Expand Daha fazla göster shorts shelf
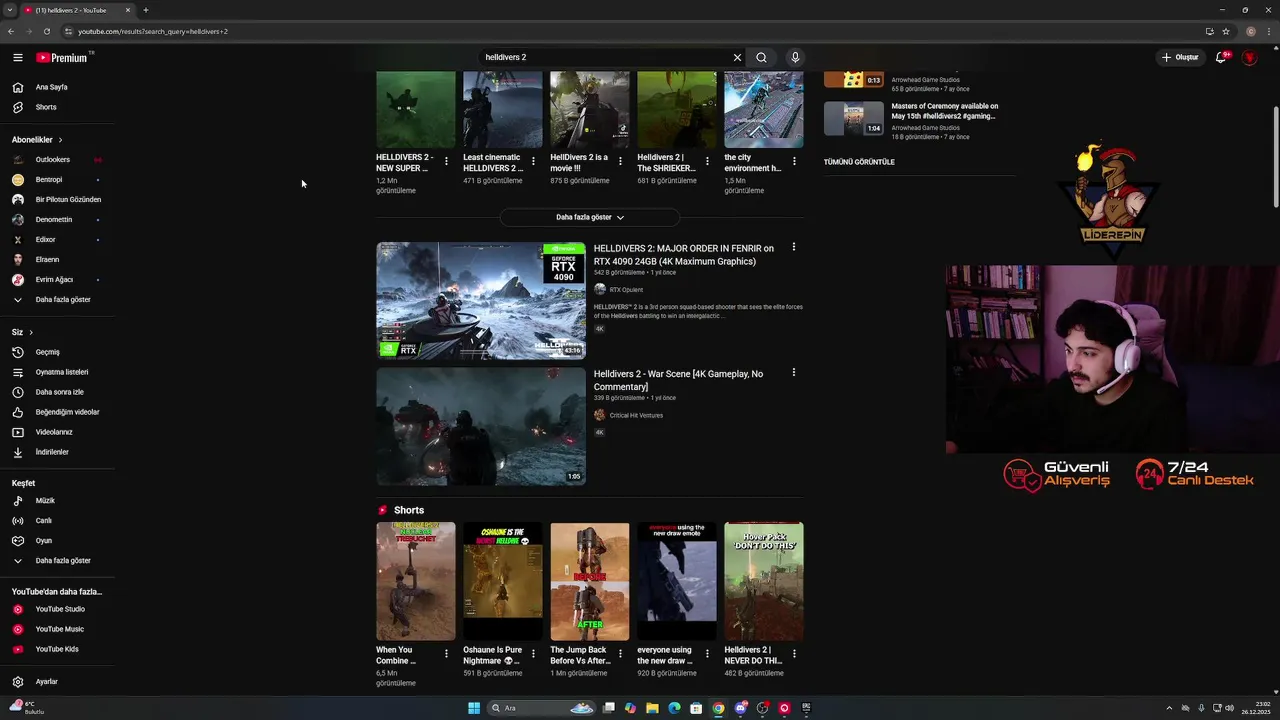This screenshot has height=720, width=1280. click(x=590, y=217)
